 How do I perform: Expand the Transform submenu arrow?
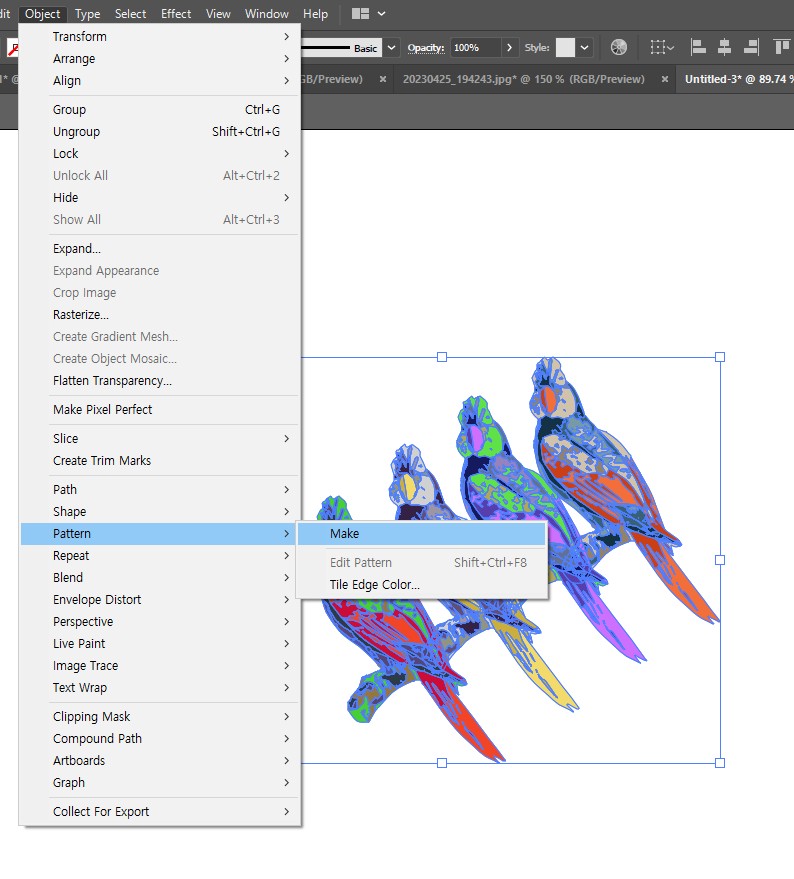click(x=287, y=36)
